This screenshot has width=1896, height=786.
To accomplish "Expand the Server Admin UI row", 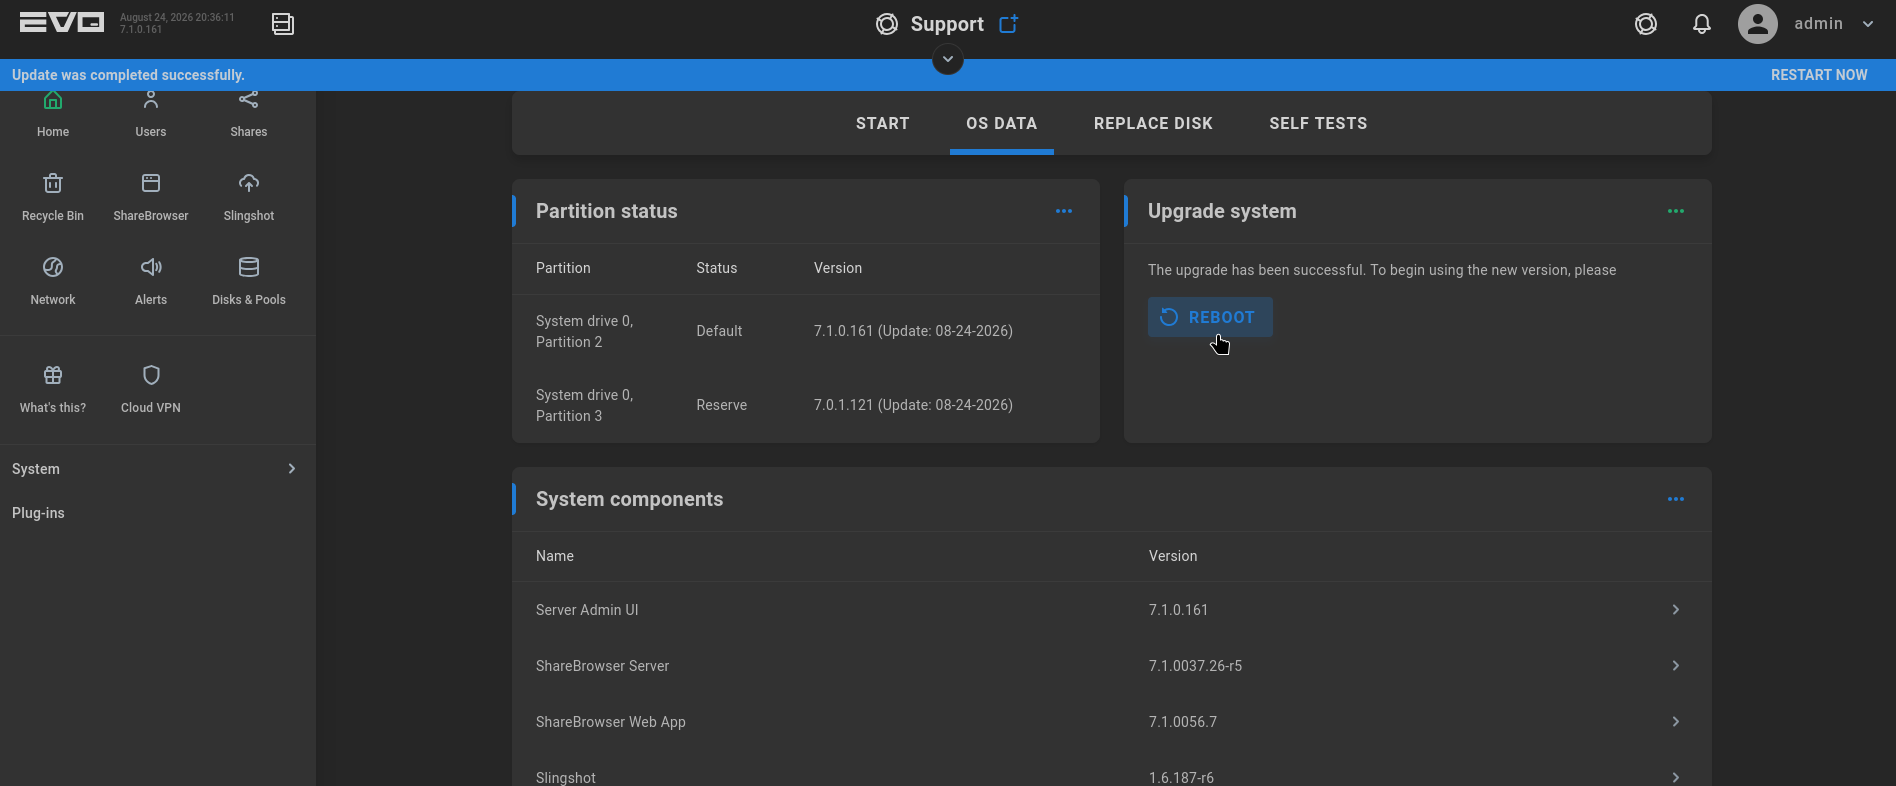I will 1112,610.
